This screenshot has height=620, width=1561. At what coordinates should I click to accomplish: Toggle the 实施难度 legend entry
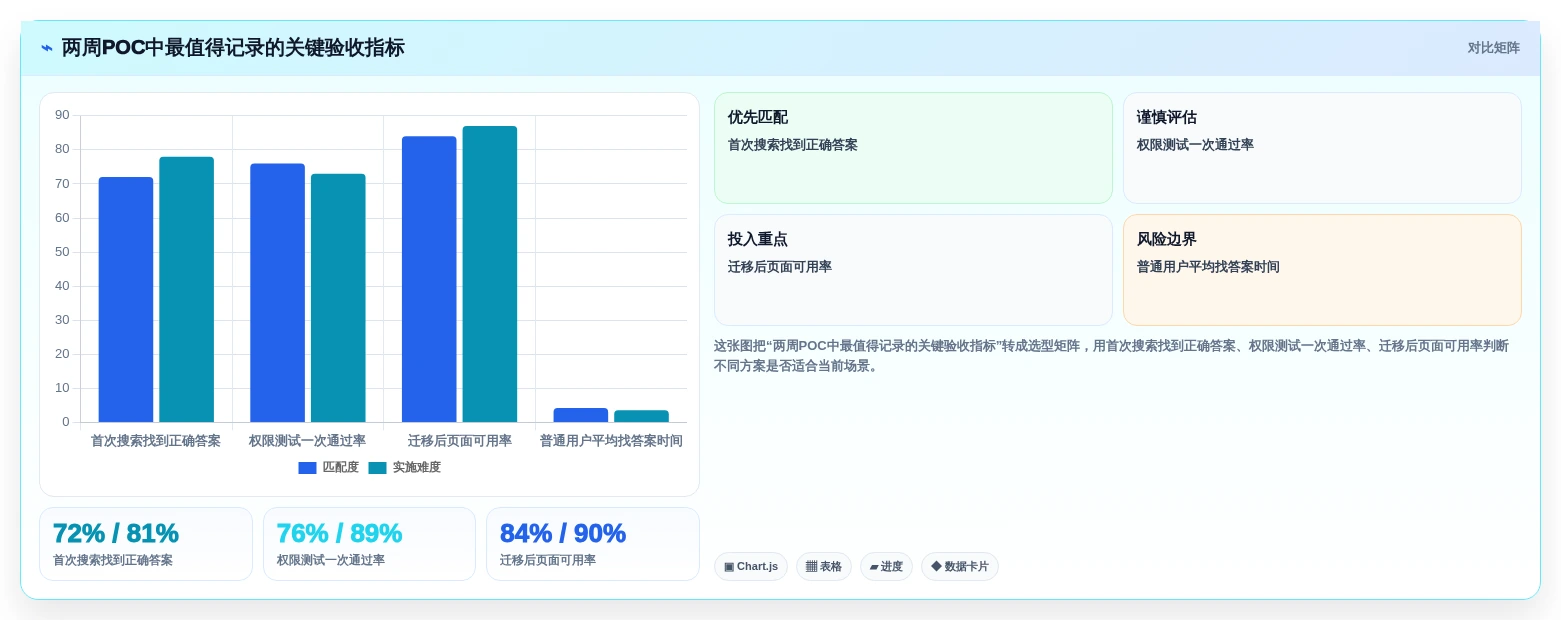tap(405, 467)
